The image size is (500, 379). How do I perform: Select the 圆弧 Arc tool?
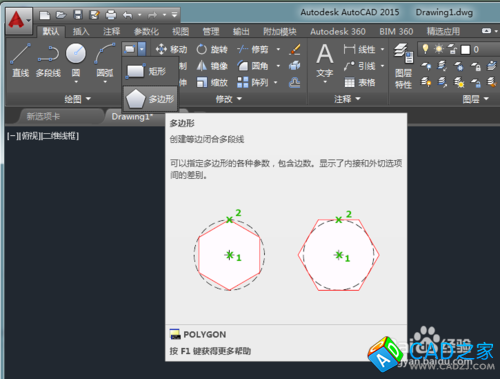point(104,60)
